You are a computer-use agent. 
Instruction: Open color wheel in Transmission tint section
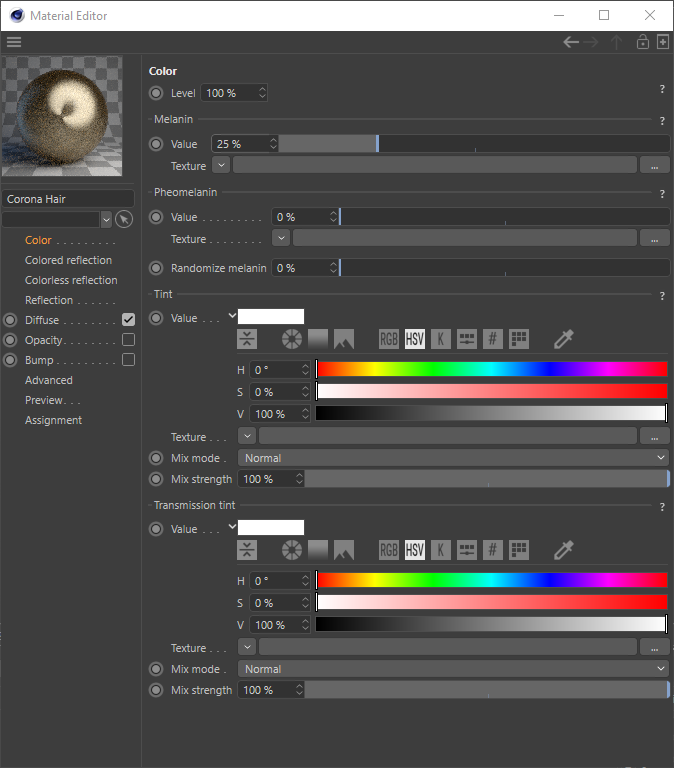pos(292,550)
